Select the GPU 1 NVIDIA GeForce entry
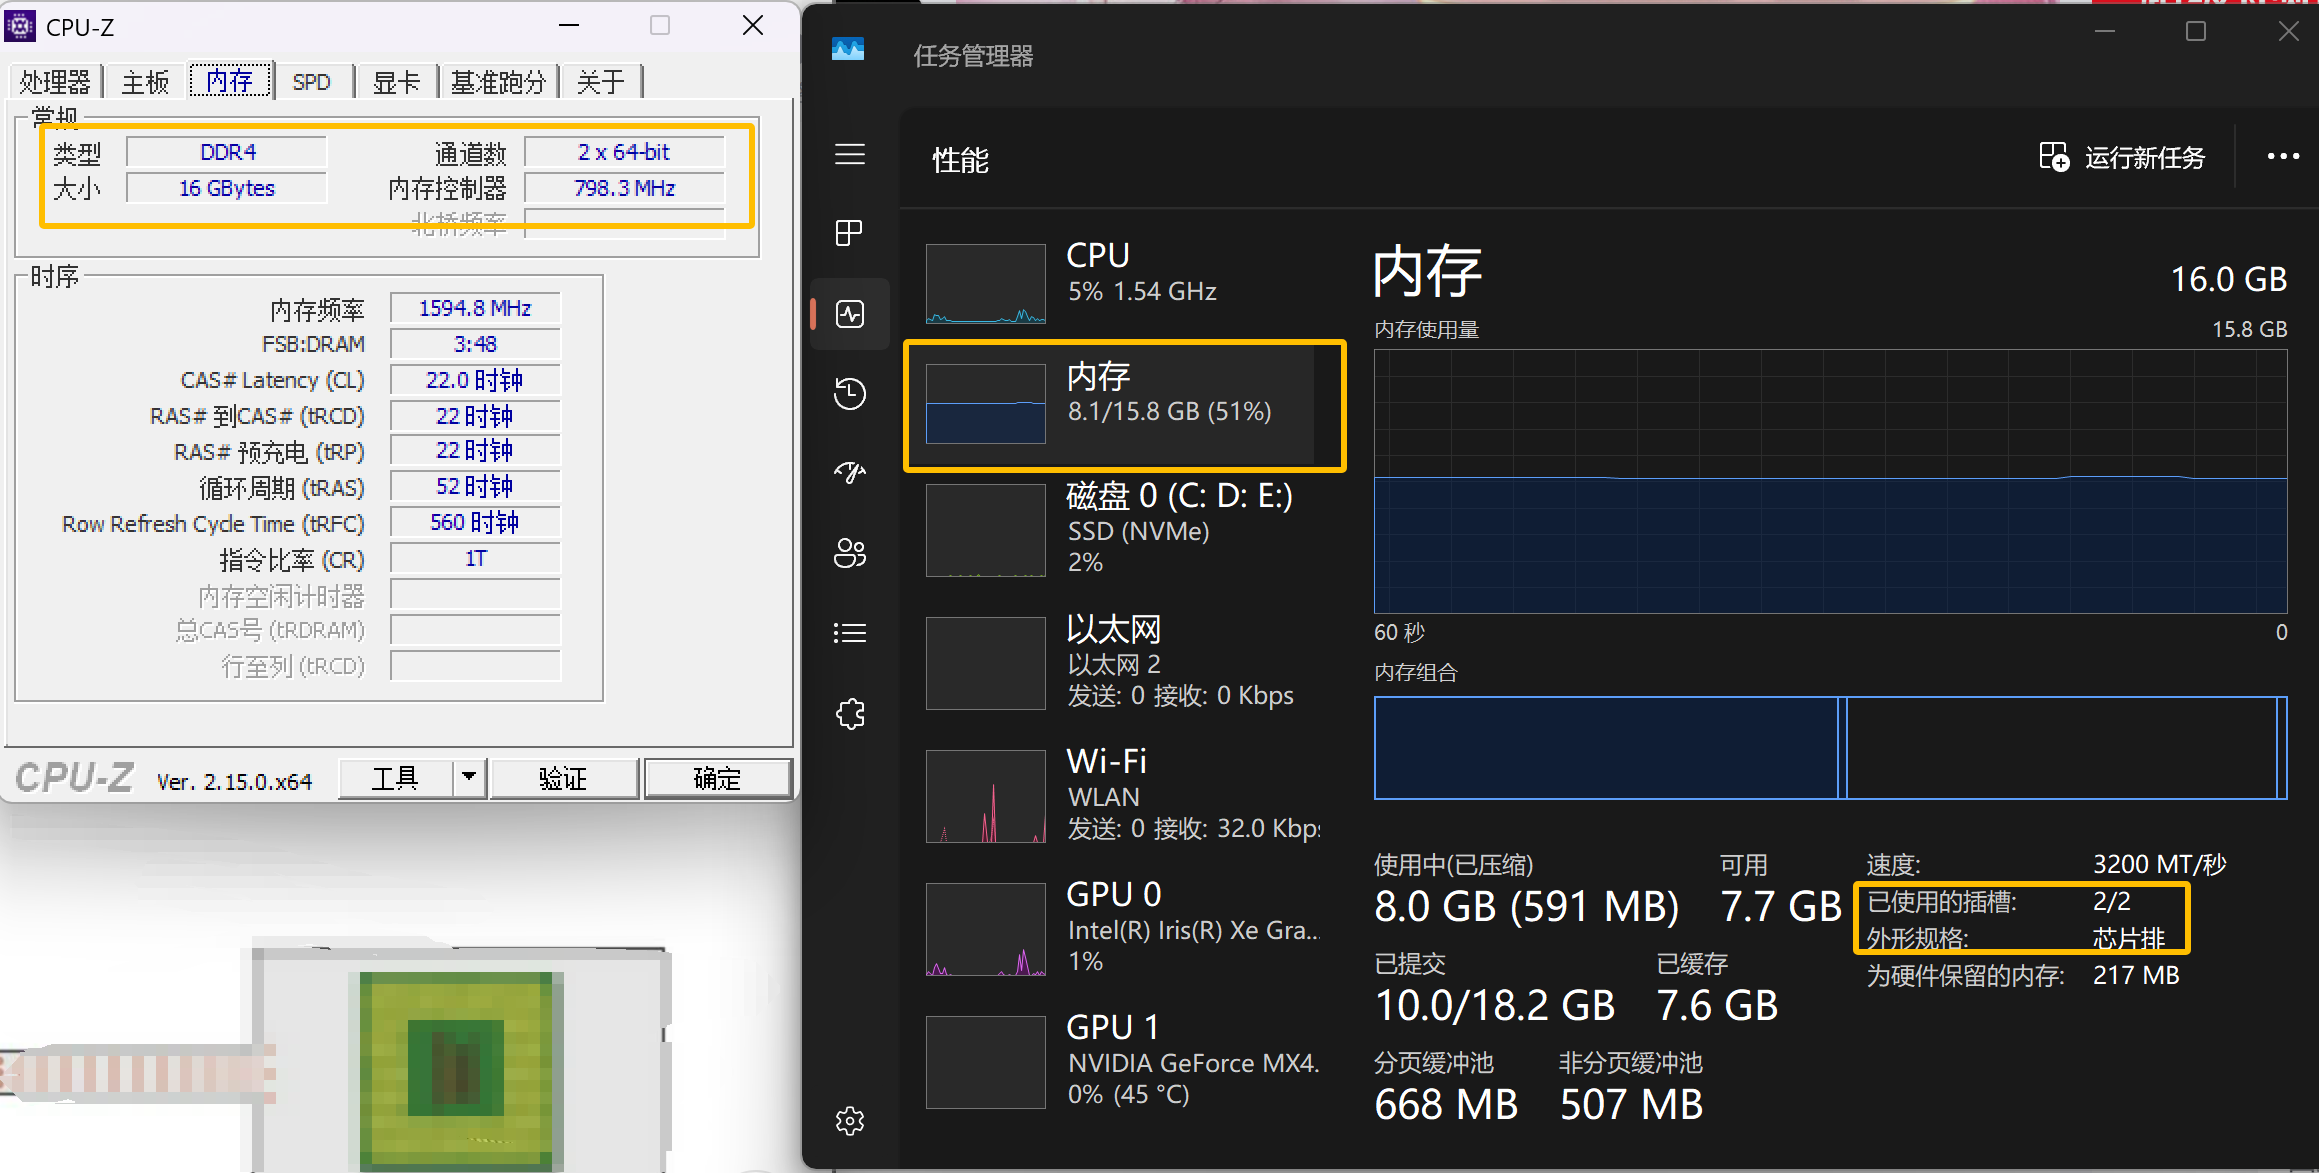 click(1120, 1061)
